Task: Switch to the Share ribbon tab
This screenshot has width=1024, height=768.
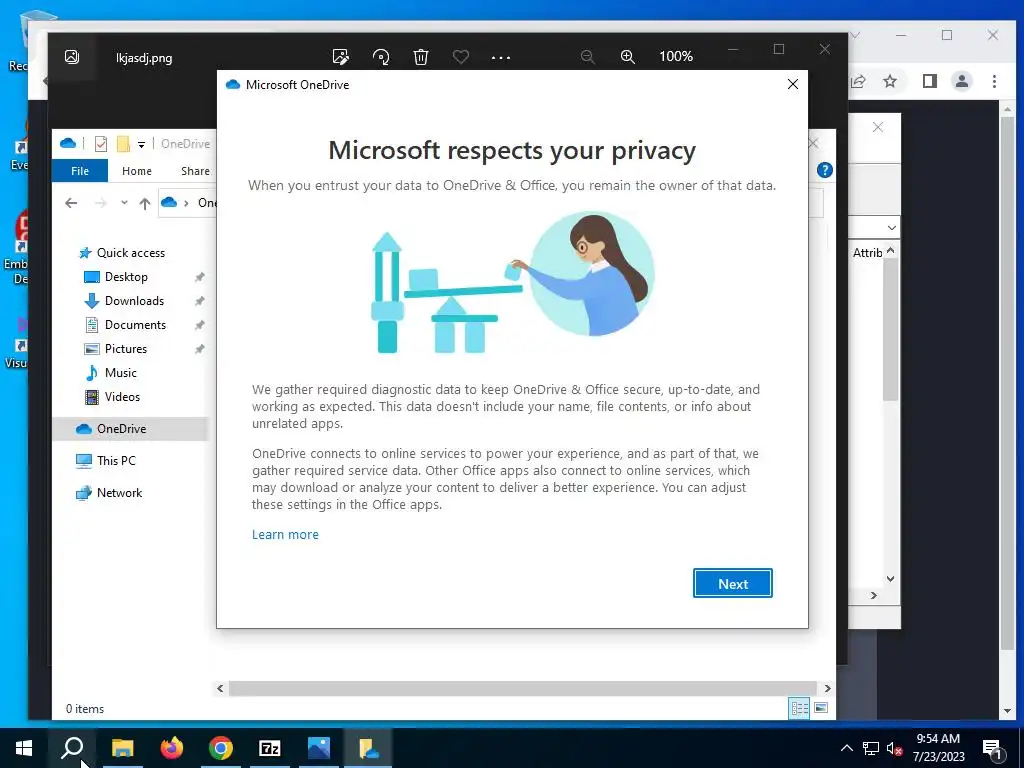Action: click(x=195, y=170)
